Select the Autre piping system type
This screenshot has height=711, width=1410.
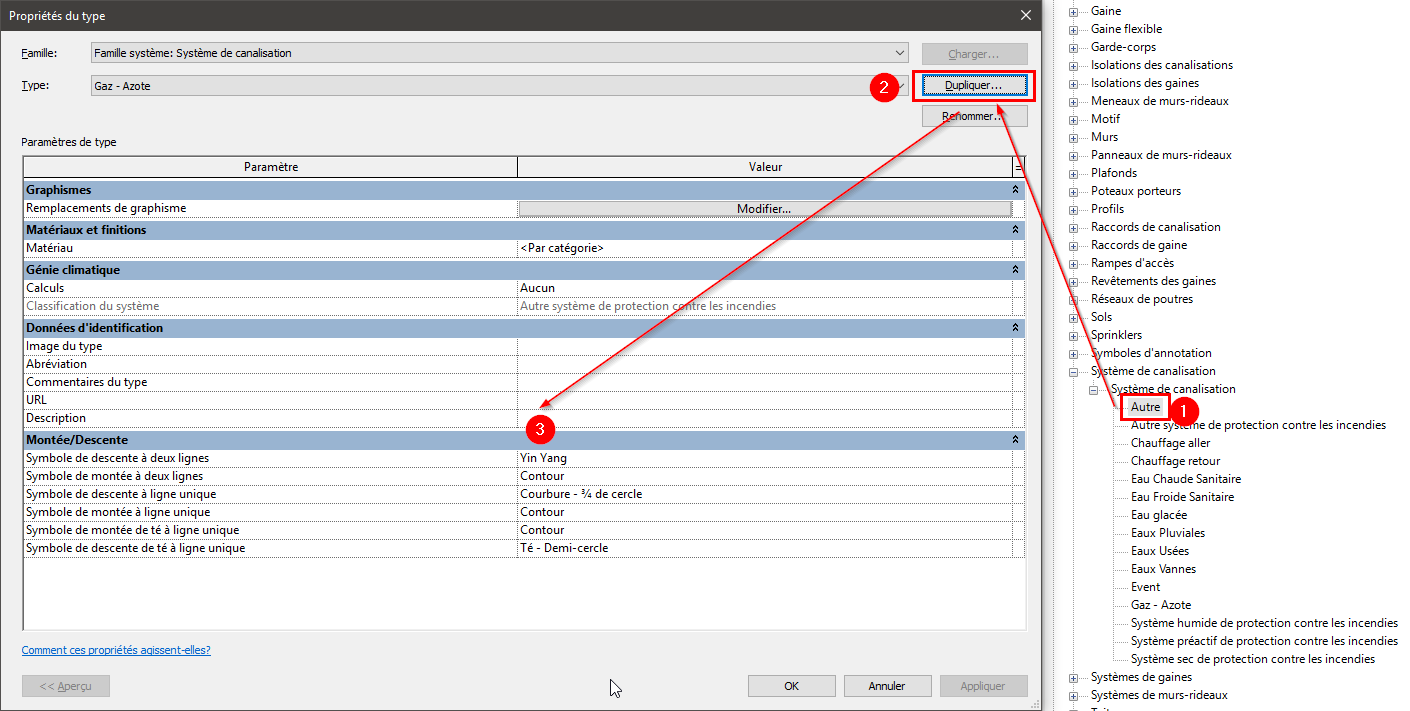[x=1146, y=407]
